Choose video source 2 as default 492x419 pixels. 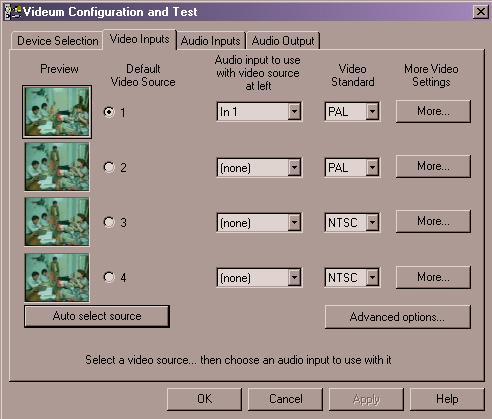pos(109,167)
